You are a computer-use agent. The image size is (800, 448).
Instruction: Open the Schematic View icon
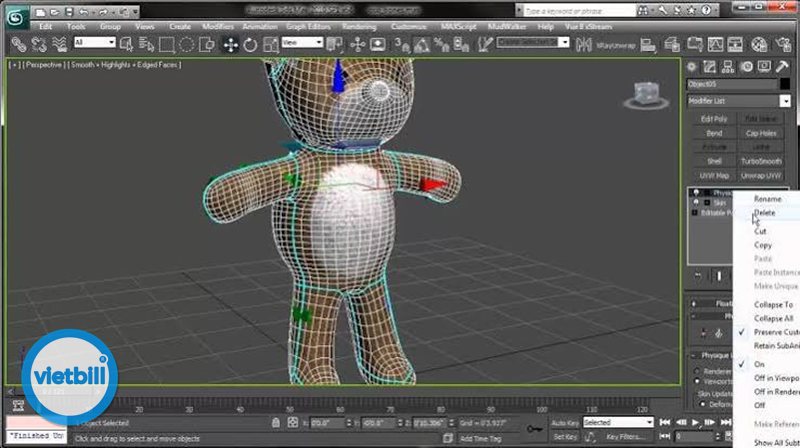point(735,44)
